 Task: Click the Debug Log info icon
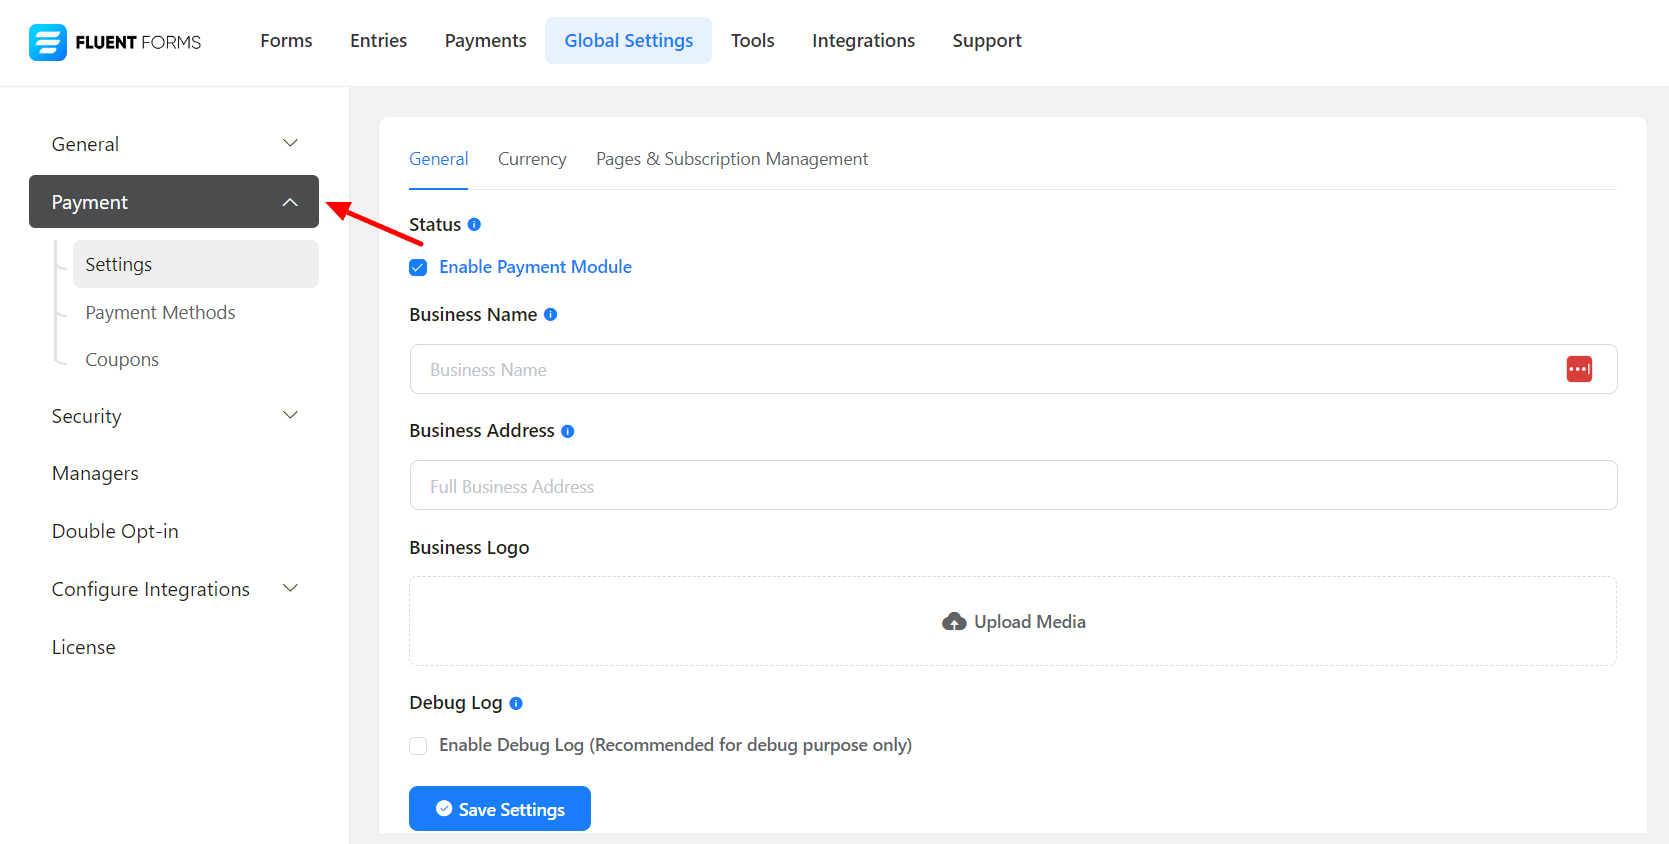(x=516, y=703)
